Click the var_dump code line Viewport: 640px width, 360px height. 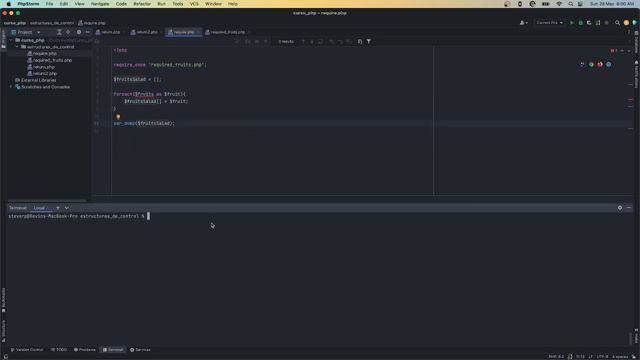(144, 123)
